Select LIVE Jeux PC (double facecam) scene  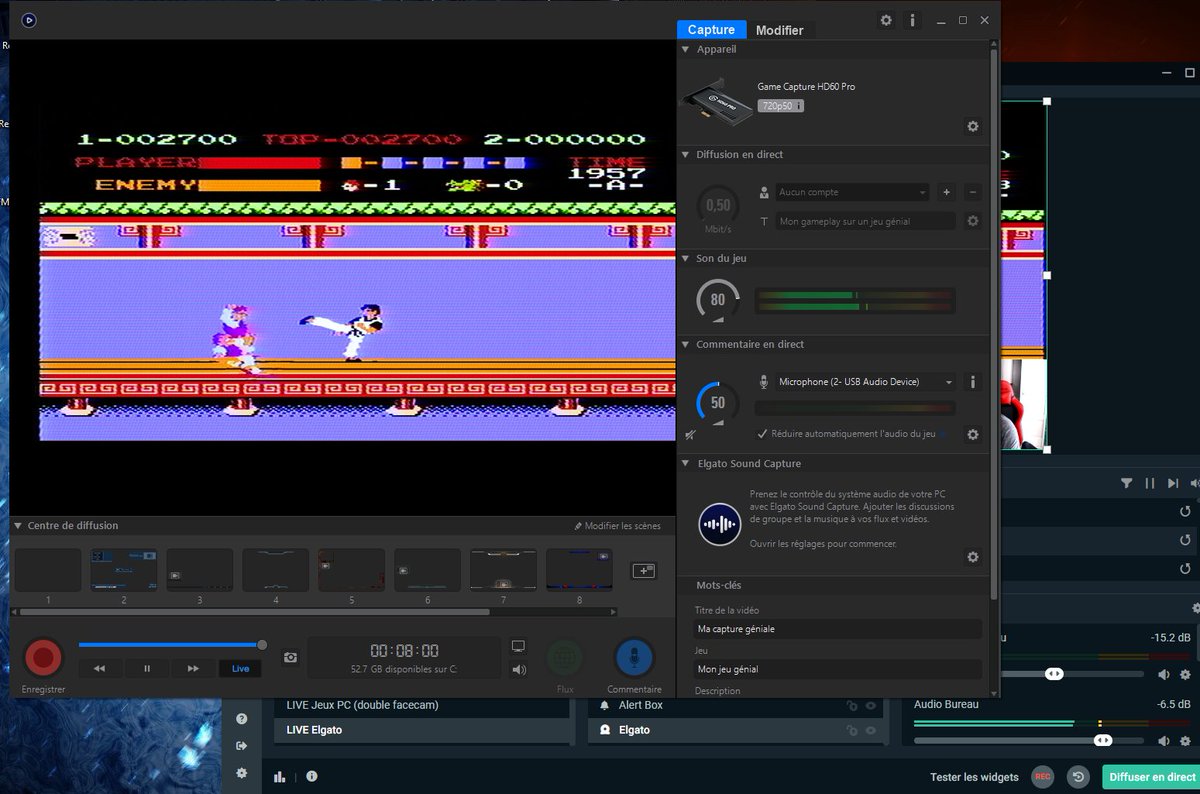(424, 705)
